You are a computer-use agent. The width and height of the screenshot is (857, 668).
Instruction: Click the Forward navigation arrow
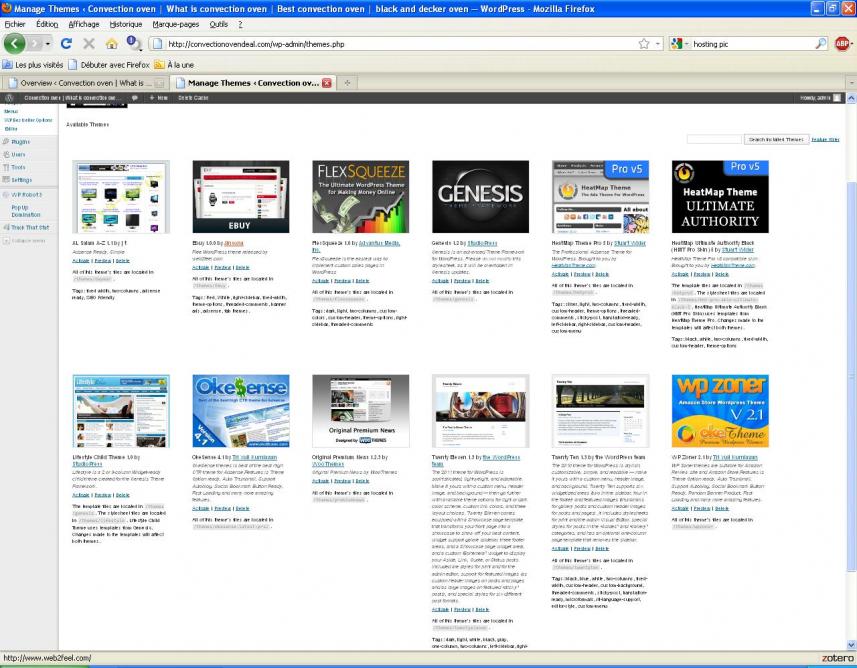36,44
